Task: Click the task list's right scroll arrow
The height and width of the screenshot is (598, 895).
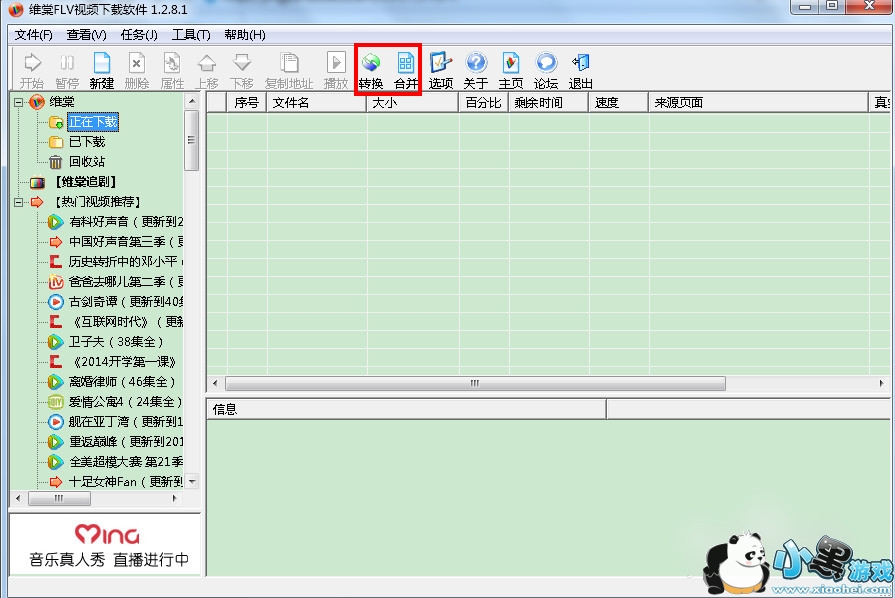Action: pos(882,383)
